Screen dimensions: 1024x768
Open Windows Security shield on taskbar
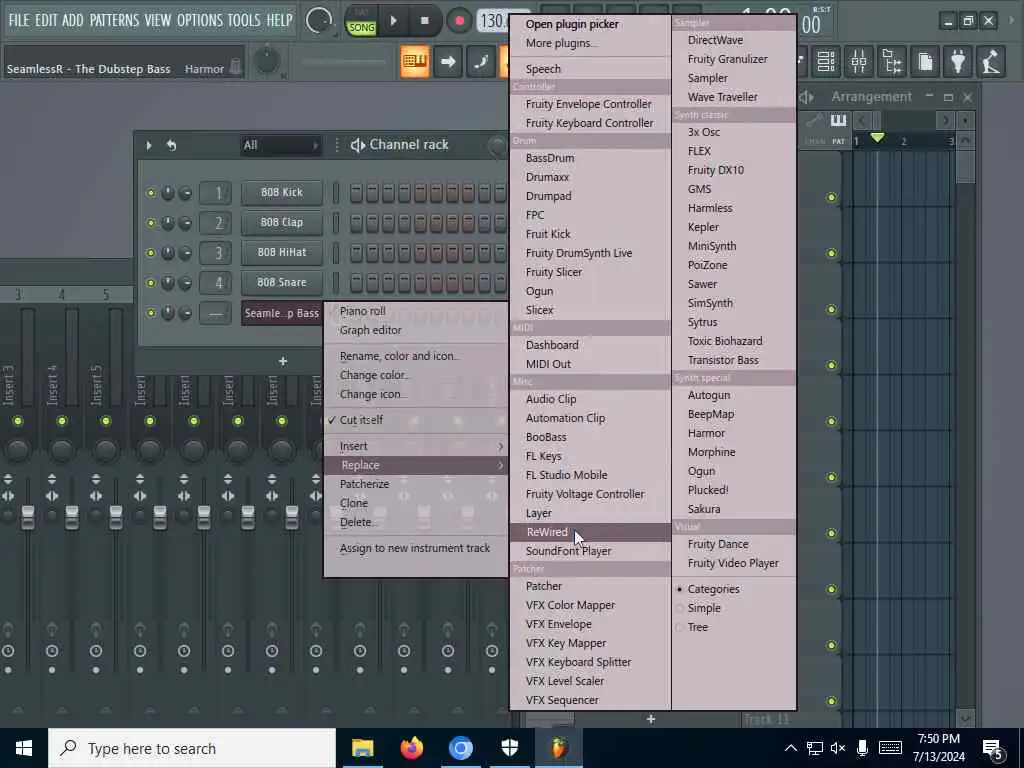coord(509,748)
